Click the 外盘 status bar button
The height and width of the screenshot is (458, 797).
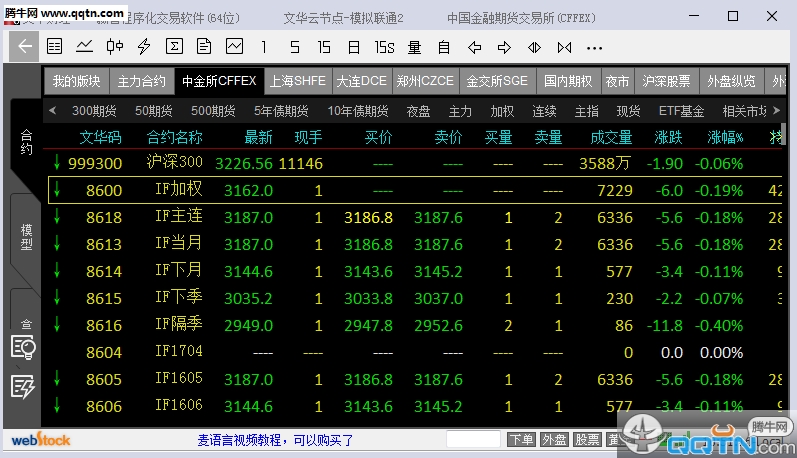554,440
